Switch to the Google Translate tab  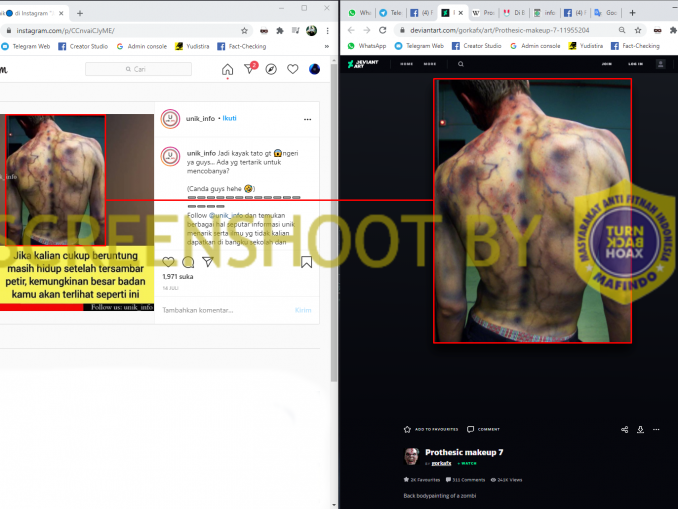click(x=606, y=13)
